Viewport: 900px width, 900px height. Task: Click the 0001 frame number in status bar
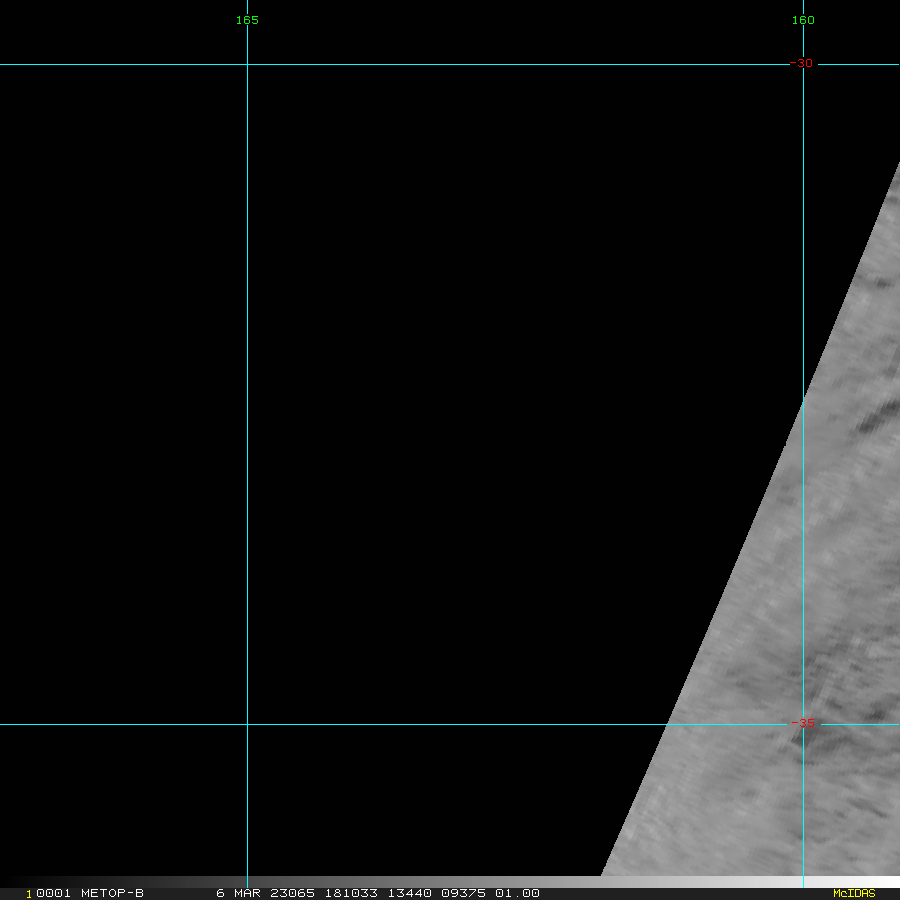53,893
